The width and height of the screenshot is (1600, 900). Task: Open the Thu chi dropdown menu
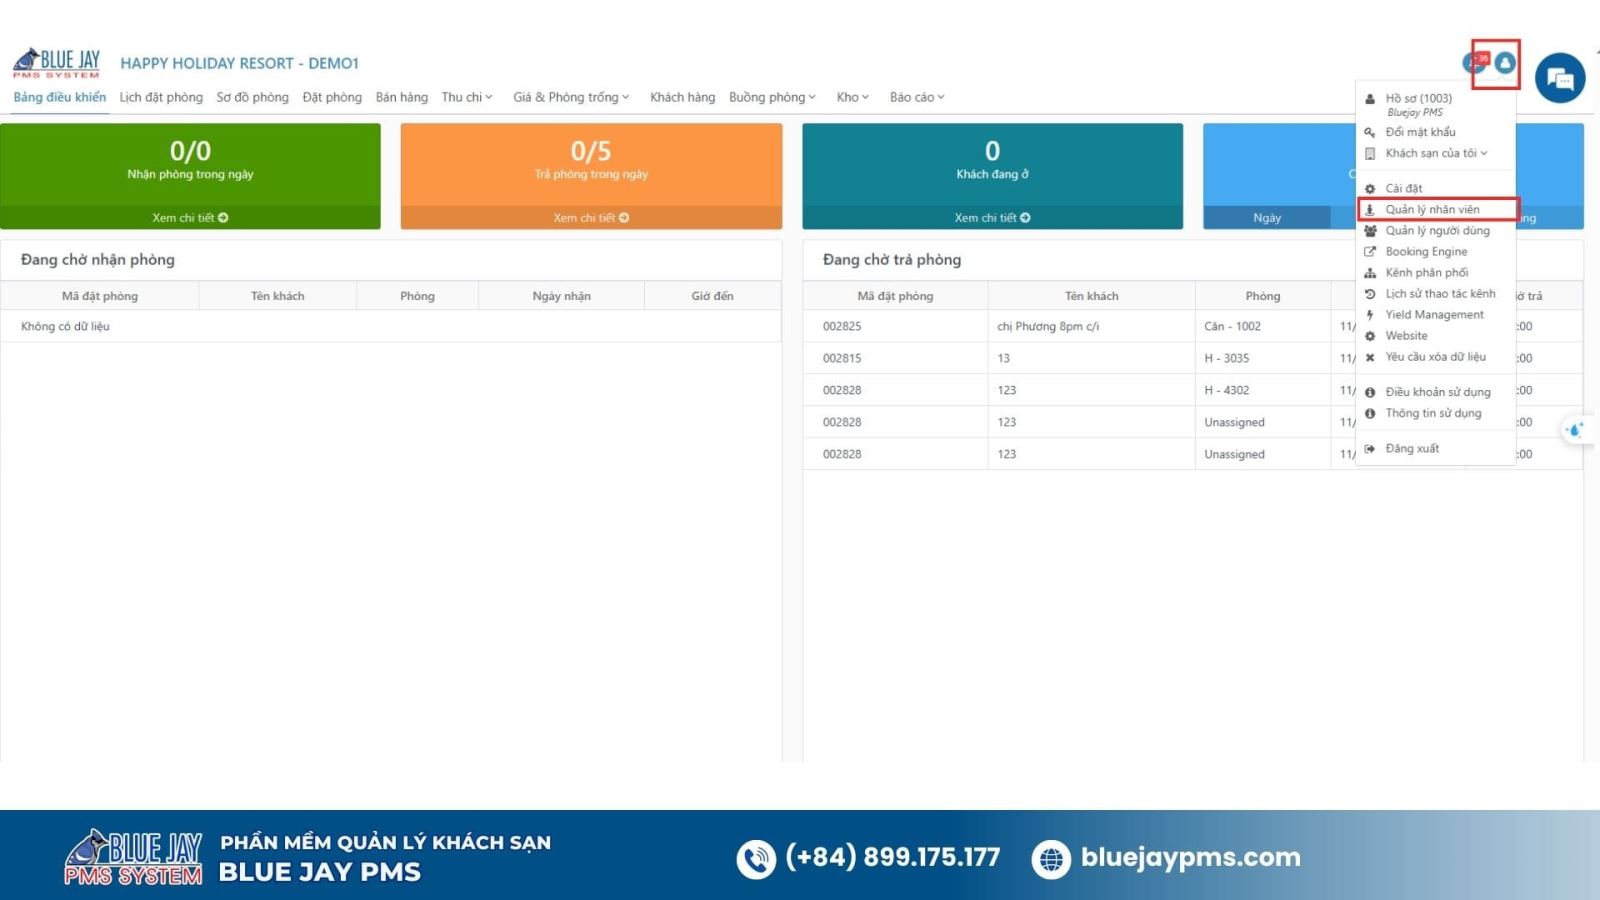[x=467, y=97]
